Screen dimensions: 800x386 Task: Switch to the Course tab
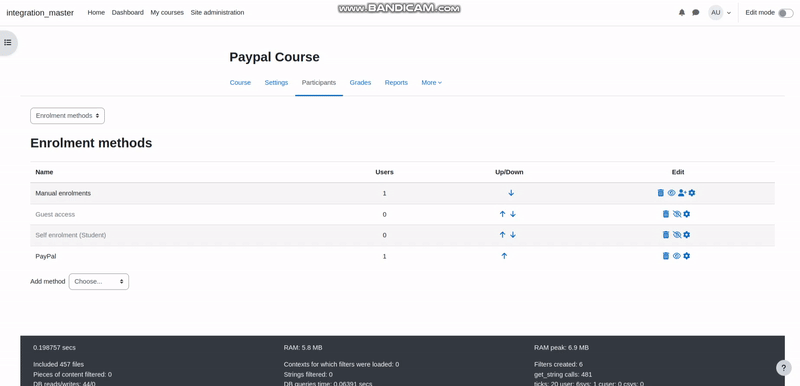click(240, 83)
